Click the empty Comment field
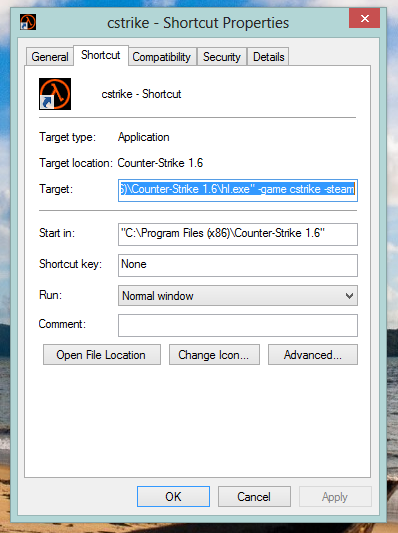Screen dimensions: 398x533 (238, 325)
